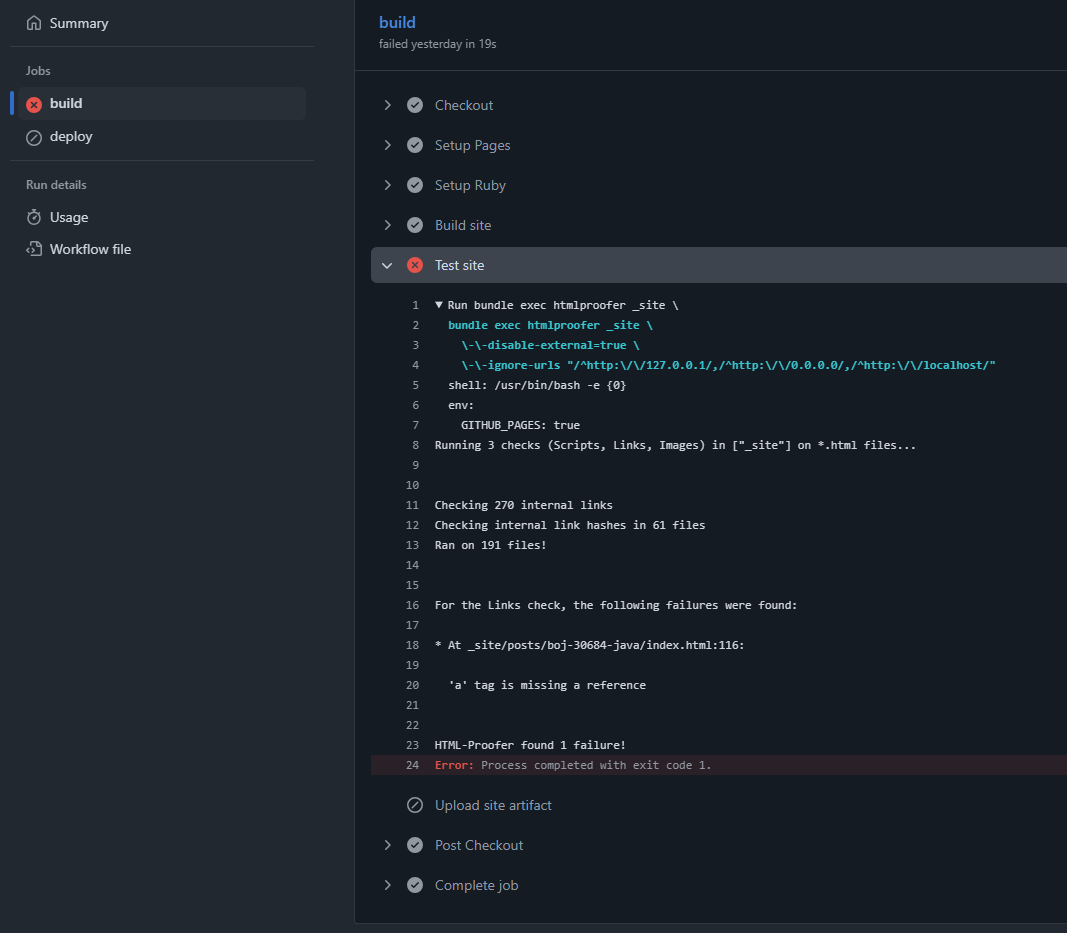Click 'For the Links check' failures line
This screenshot has width=1067, height=933.
pos(616,605)
